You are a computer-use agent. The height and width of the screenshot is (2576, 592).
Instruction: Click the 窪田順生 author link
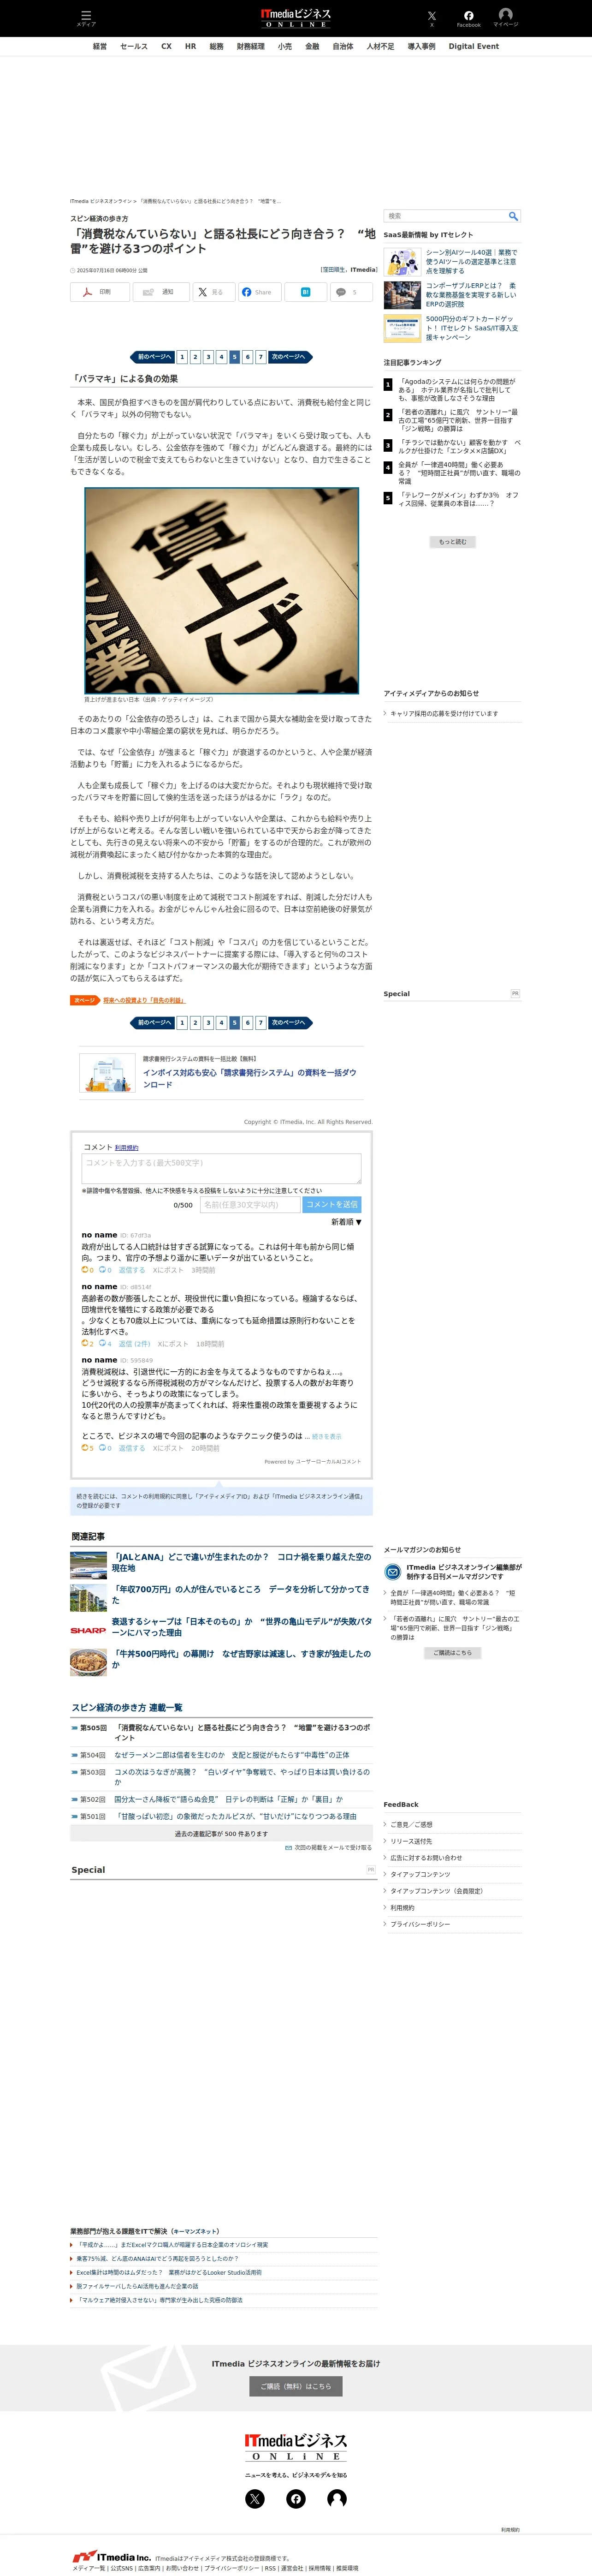pyautogui.click(x=333, y=270)
